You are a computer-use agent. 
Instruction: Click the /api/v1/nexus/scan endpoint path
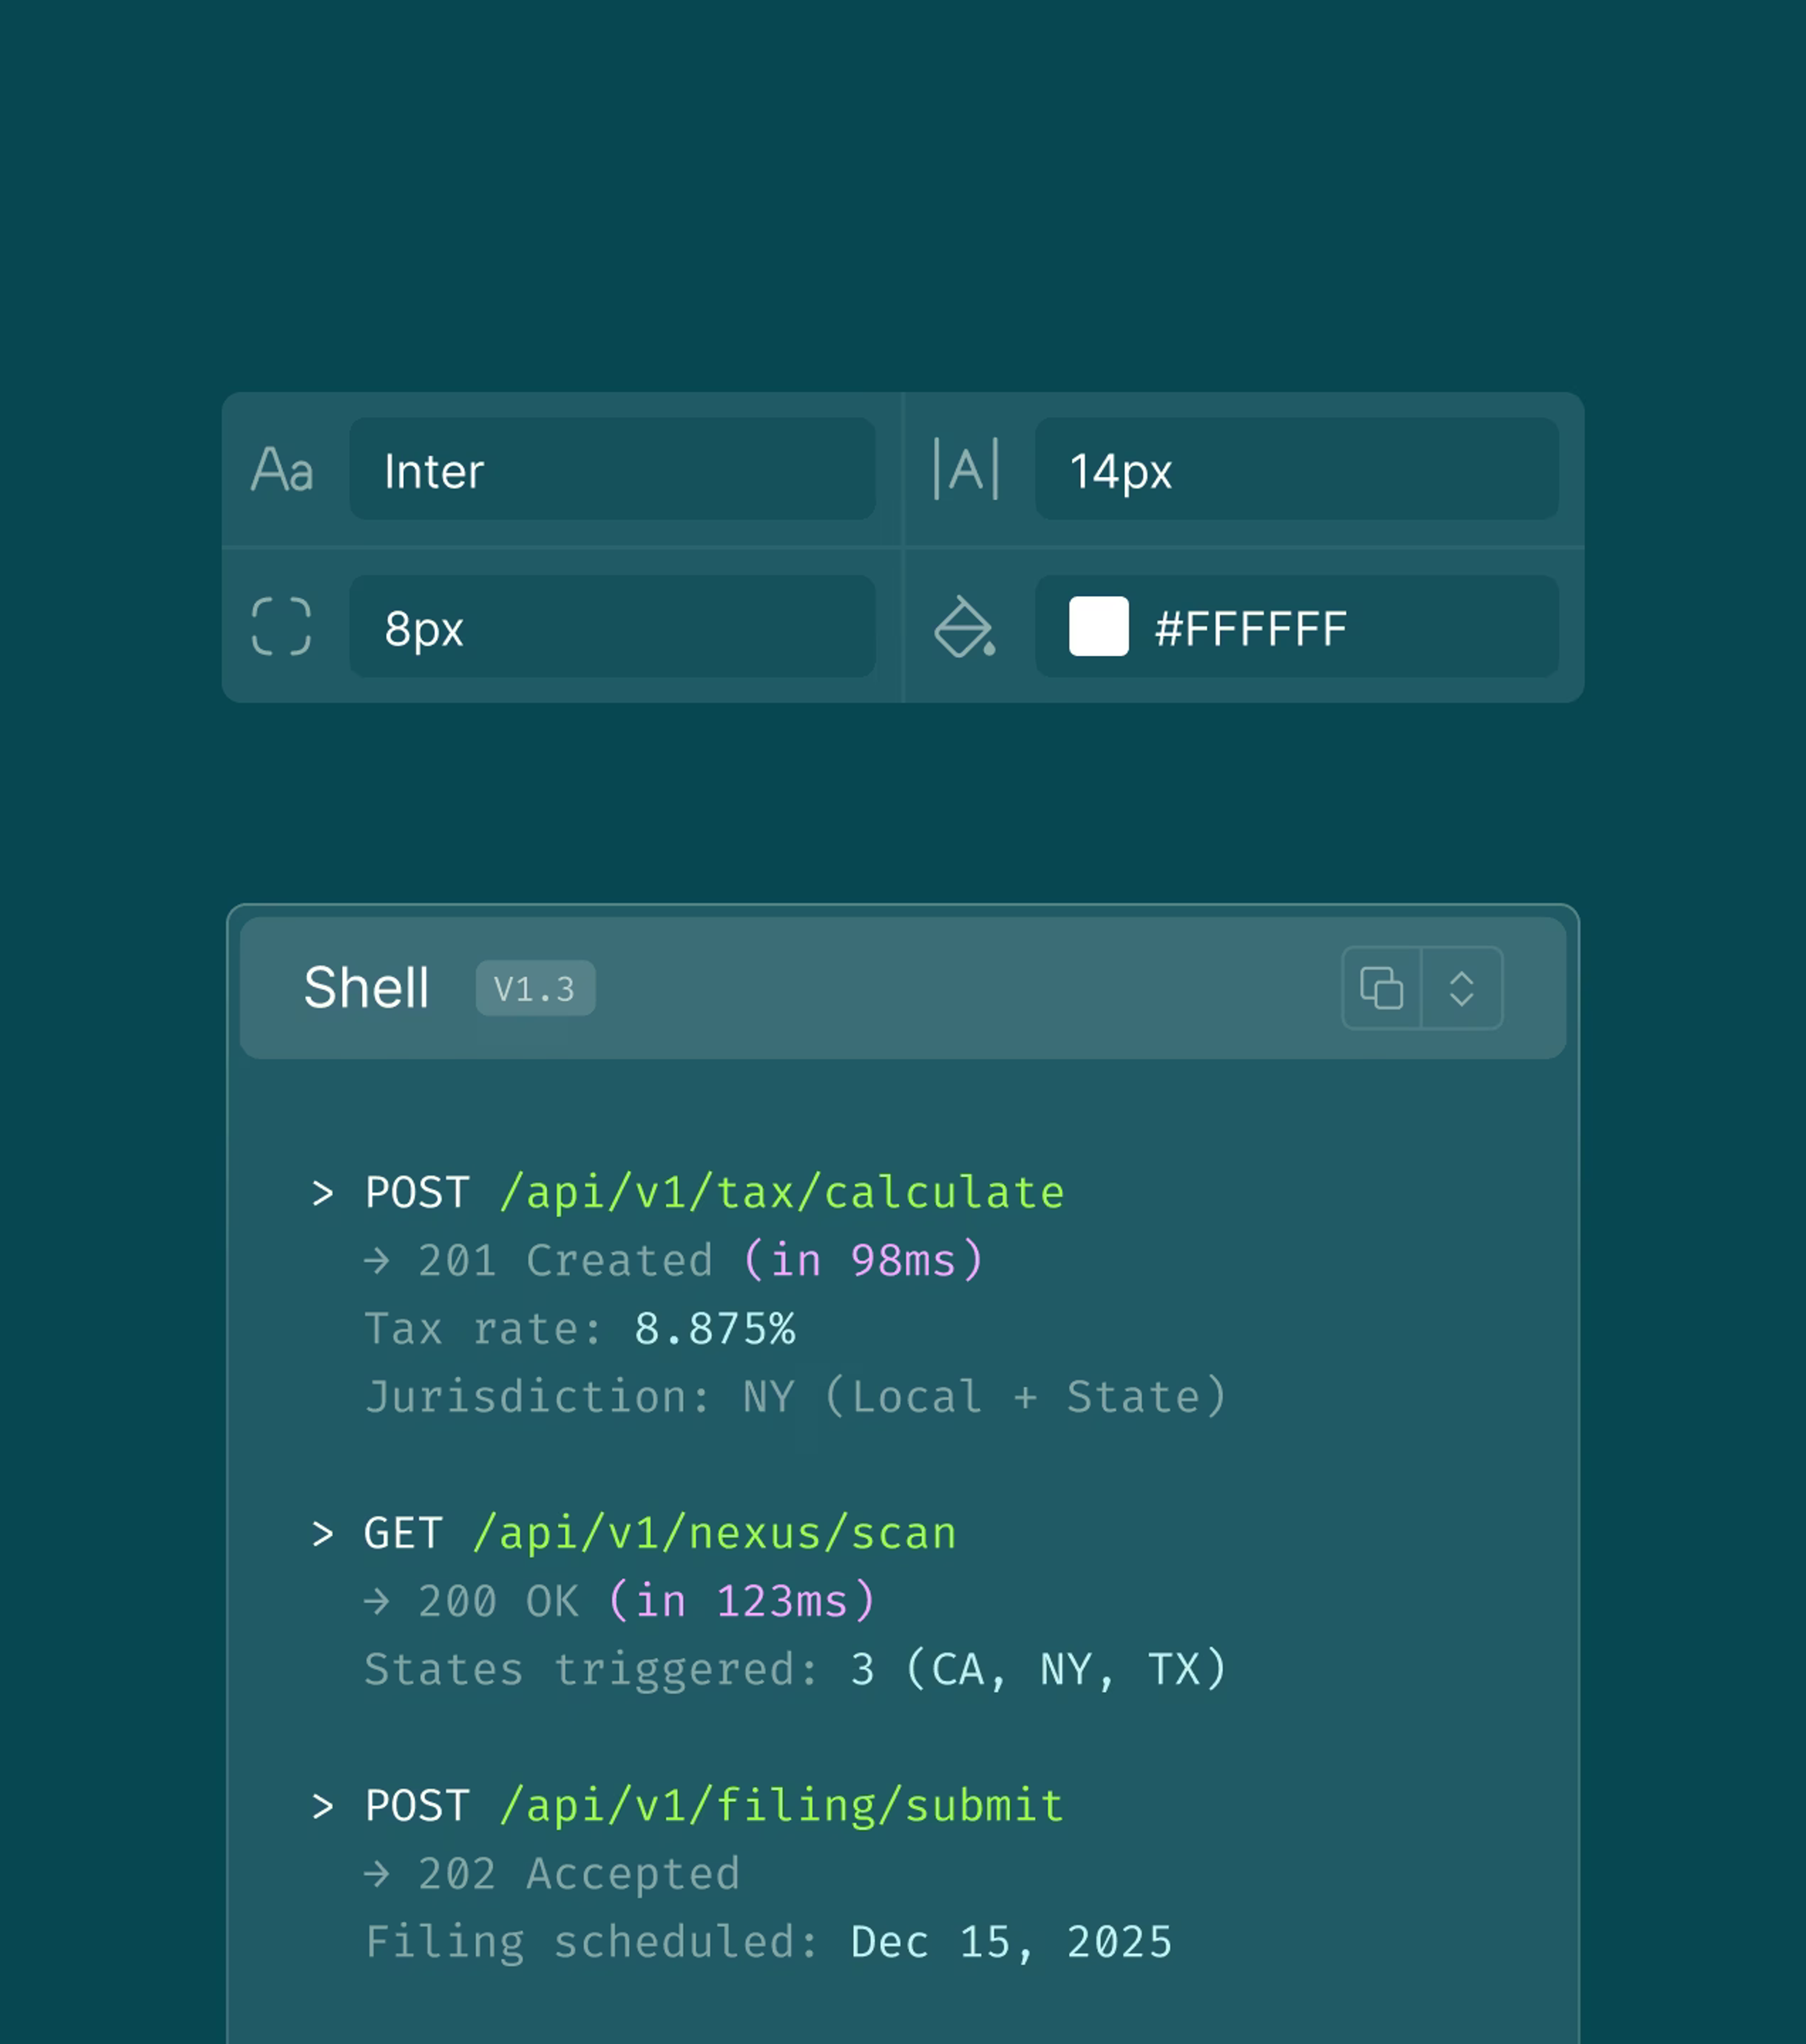pos(715,1534)
